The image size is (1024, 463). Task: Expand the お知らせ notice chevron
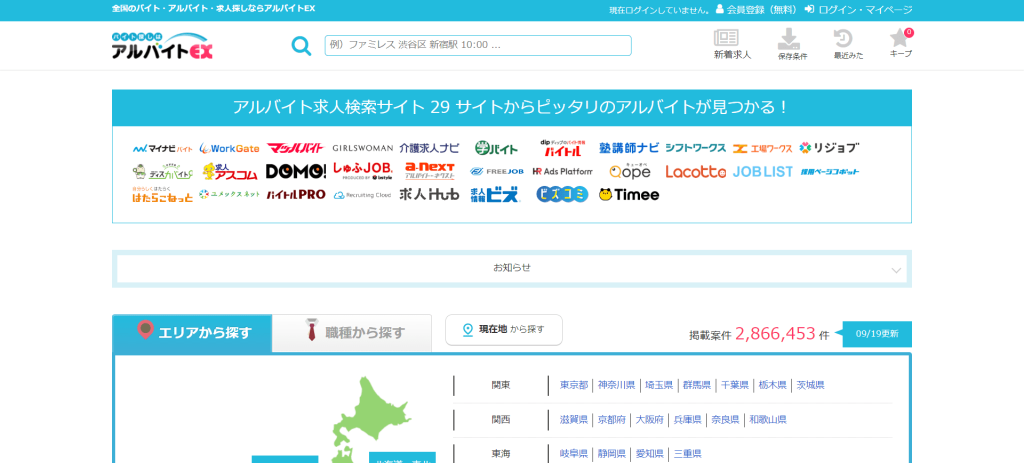tap(896, 270)
